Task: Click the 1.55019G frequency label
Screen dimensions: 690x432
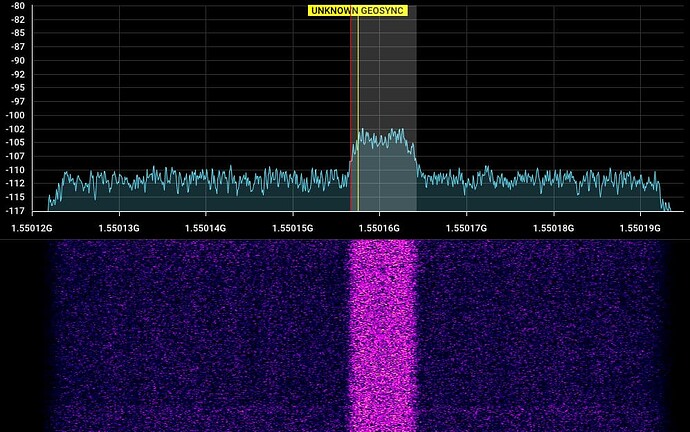Action: tap(640, 229)
